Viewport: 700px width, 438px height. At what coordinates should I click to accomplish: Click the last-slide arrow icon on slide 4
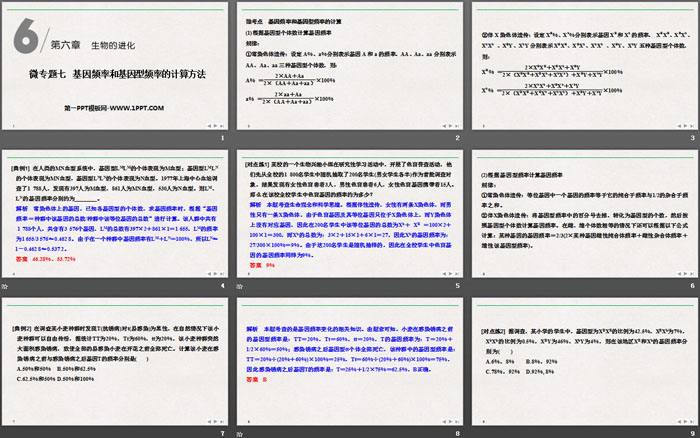coord(222,274)
